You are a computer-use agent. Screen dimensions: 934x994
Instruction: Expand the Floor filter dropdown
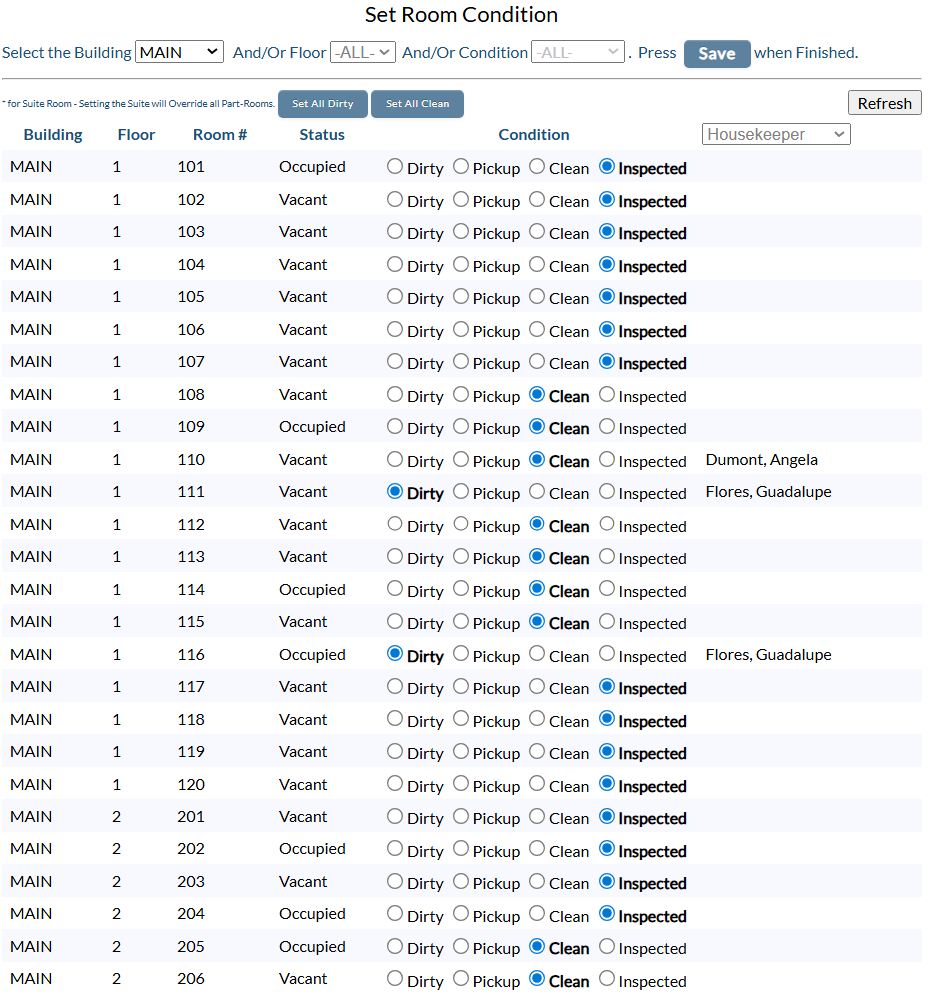click(x=363, y=52)
